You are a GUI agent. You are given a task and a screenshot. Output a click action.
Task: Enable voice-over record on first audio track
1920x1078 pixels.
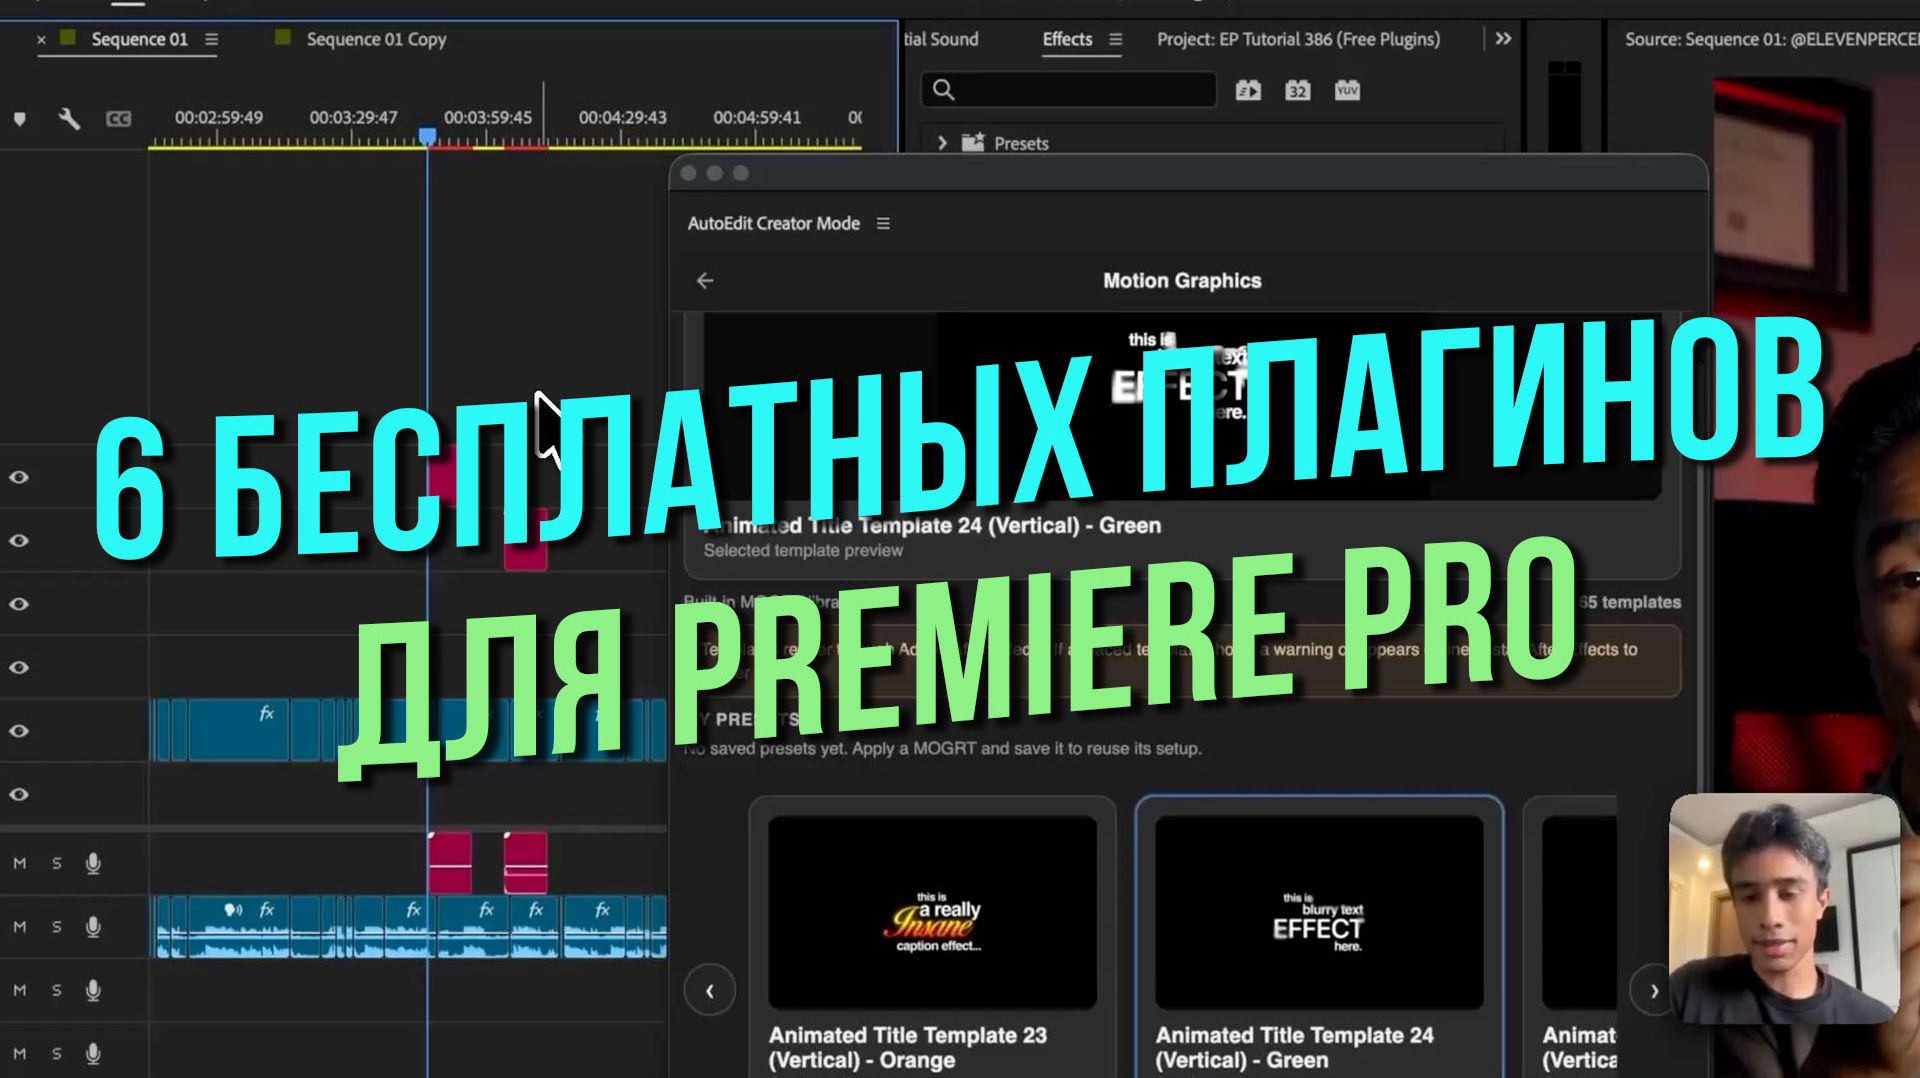tap(93, 863)
